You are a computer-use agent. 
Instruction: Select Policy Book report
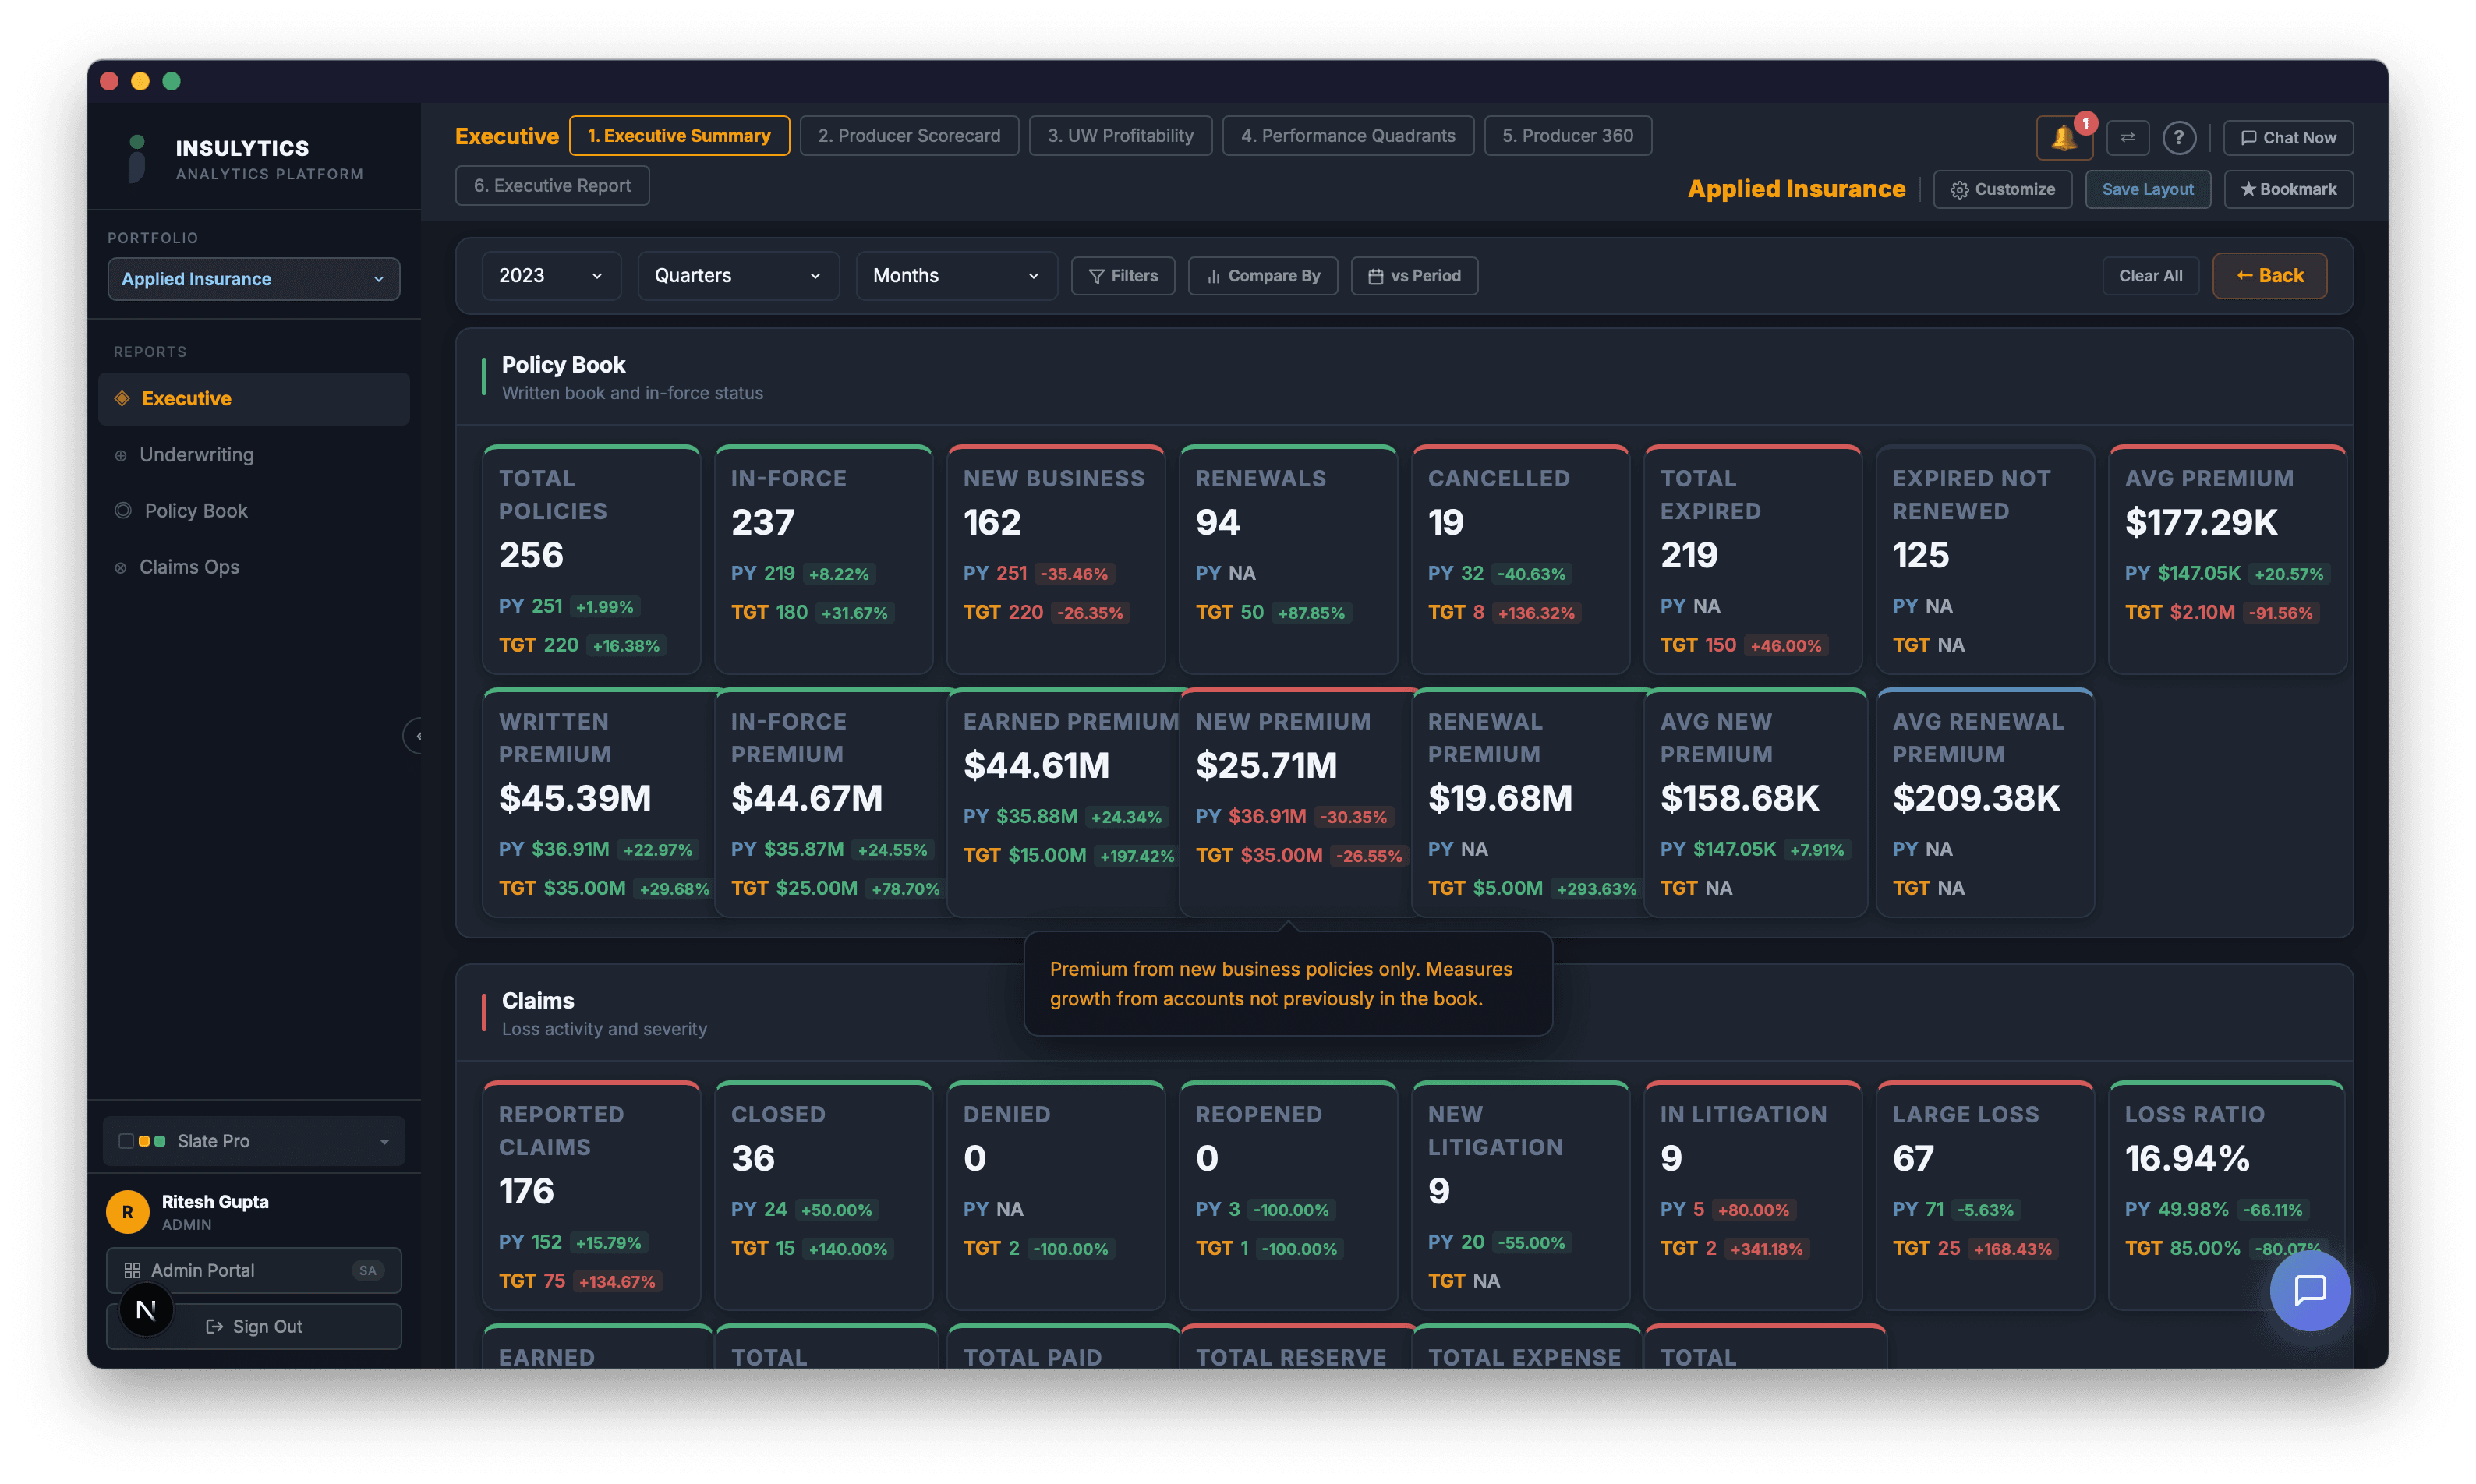pos(254,510)
